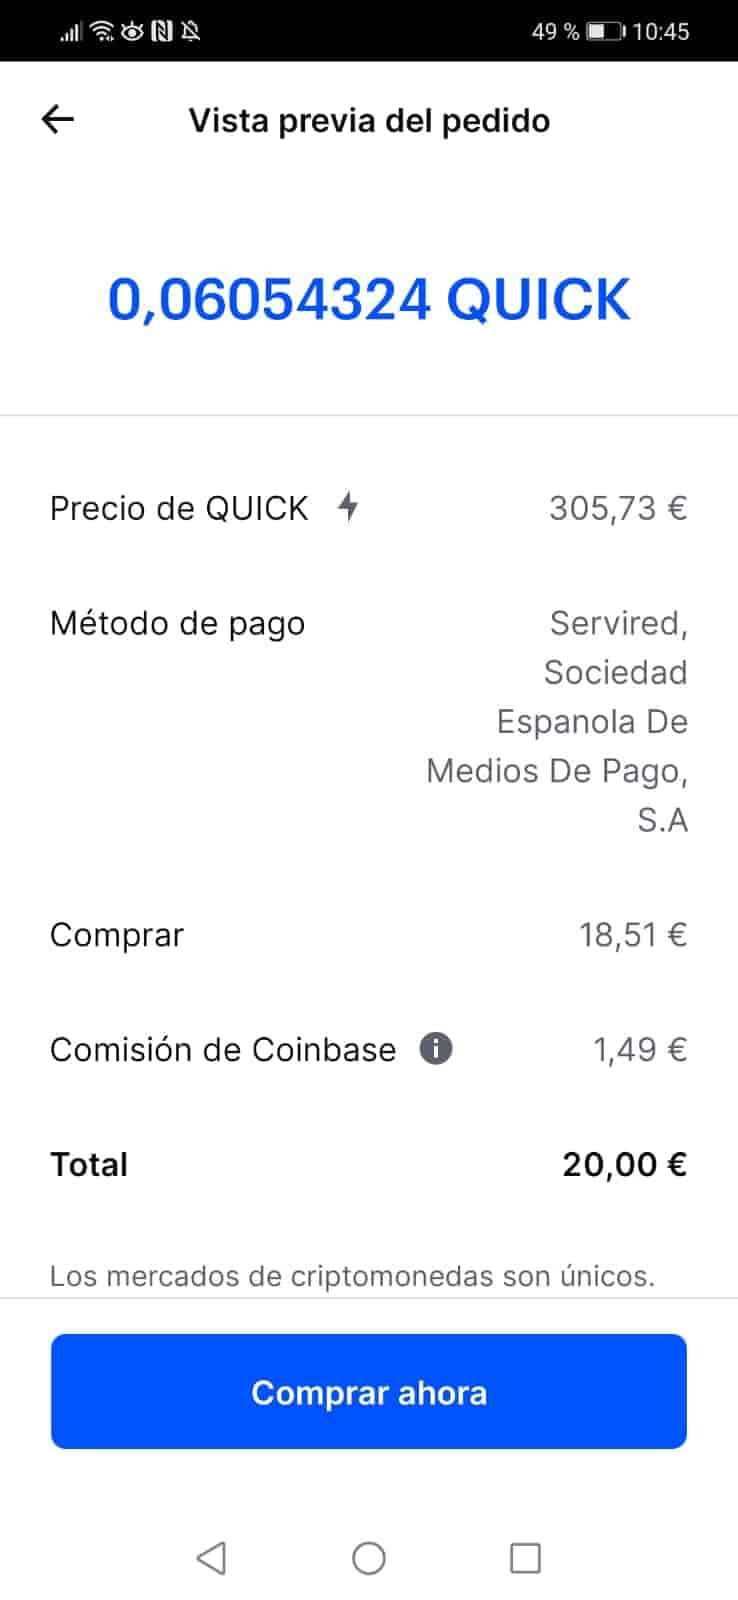Screen dimensions: 738x1600
Task: Tap the Método de pago row label
Action: coord(177,623)
